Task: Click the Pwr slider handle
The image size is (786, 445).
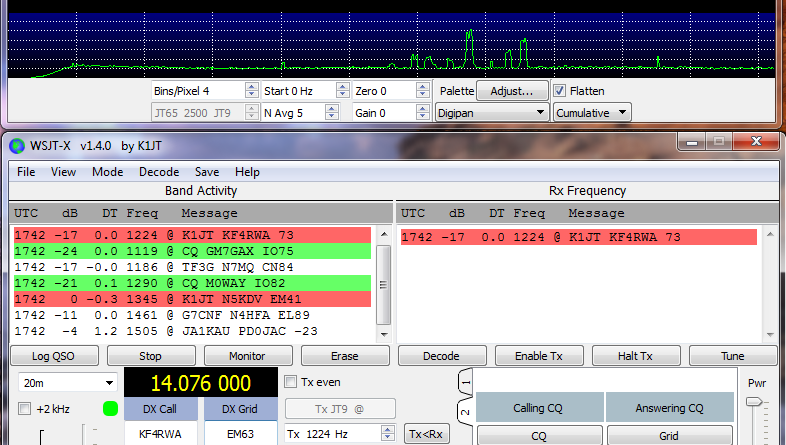Action: pos(753,401)
